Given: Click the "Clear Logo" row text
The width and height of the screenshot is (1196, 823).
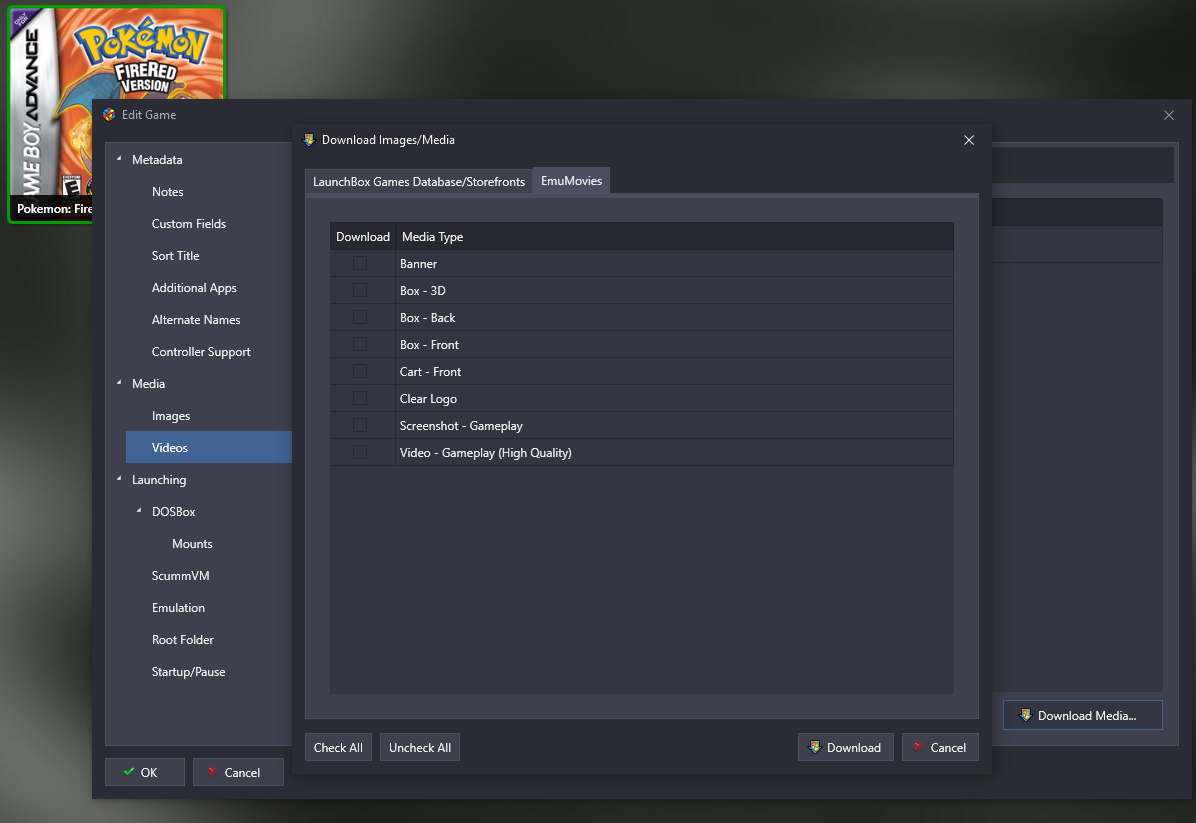Looking at the screenshot, I should pyautogui.click(x=428, y=399).
